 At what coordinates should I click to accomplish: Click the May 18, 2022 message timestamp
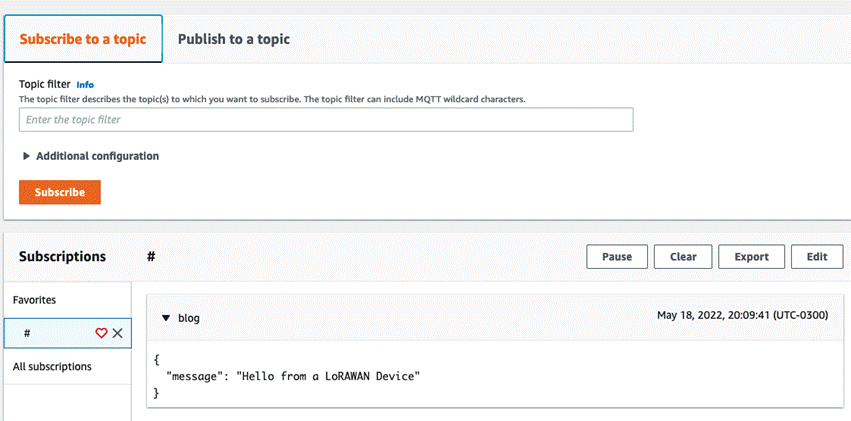click(x=742, y=315)
